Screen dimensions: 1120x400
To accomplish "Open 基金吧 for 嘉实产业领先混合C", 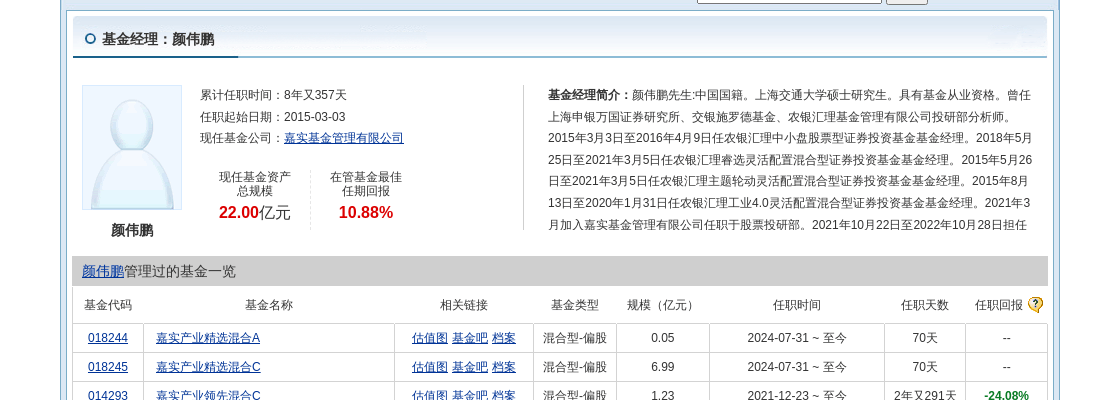I will pyautogui.click(x=470, y=395).
